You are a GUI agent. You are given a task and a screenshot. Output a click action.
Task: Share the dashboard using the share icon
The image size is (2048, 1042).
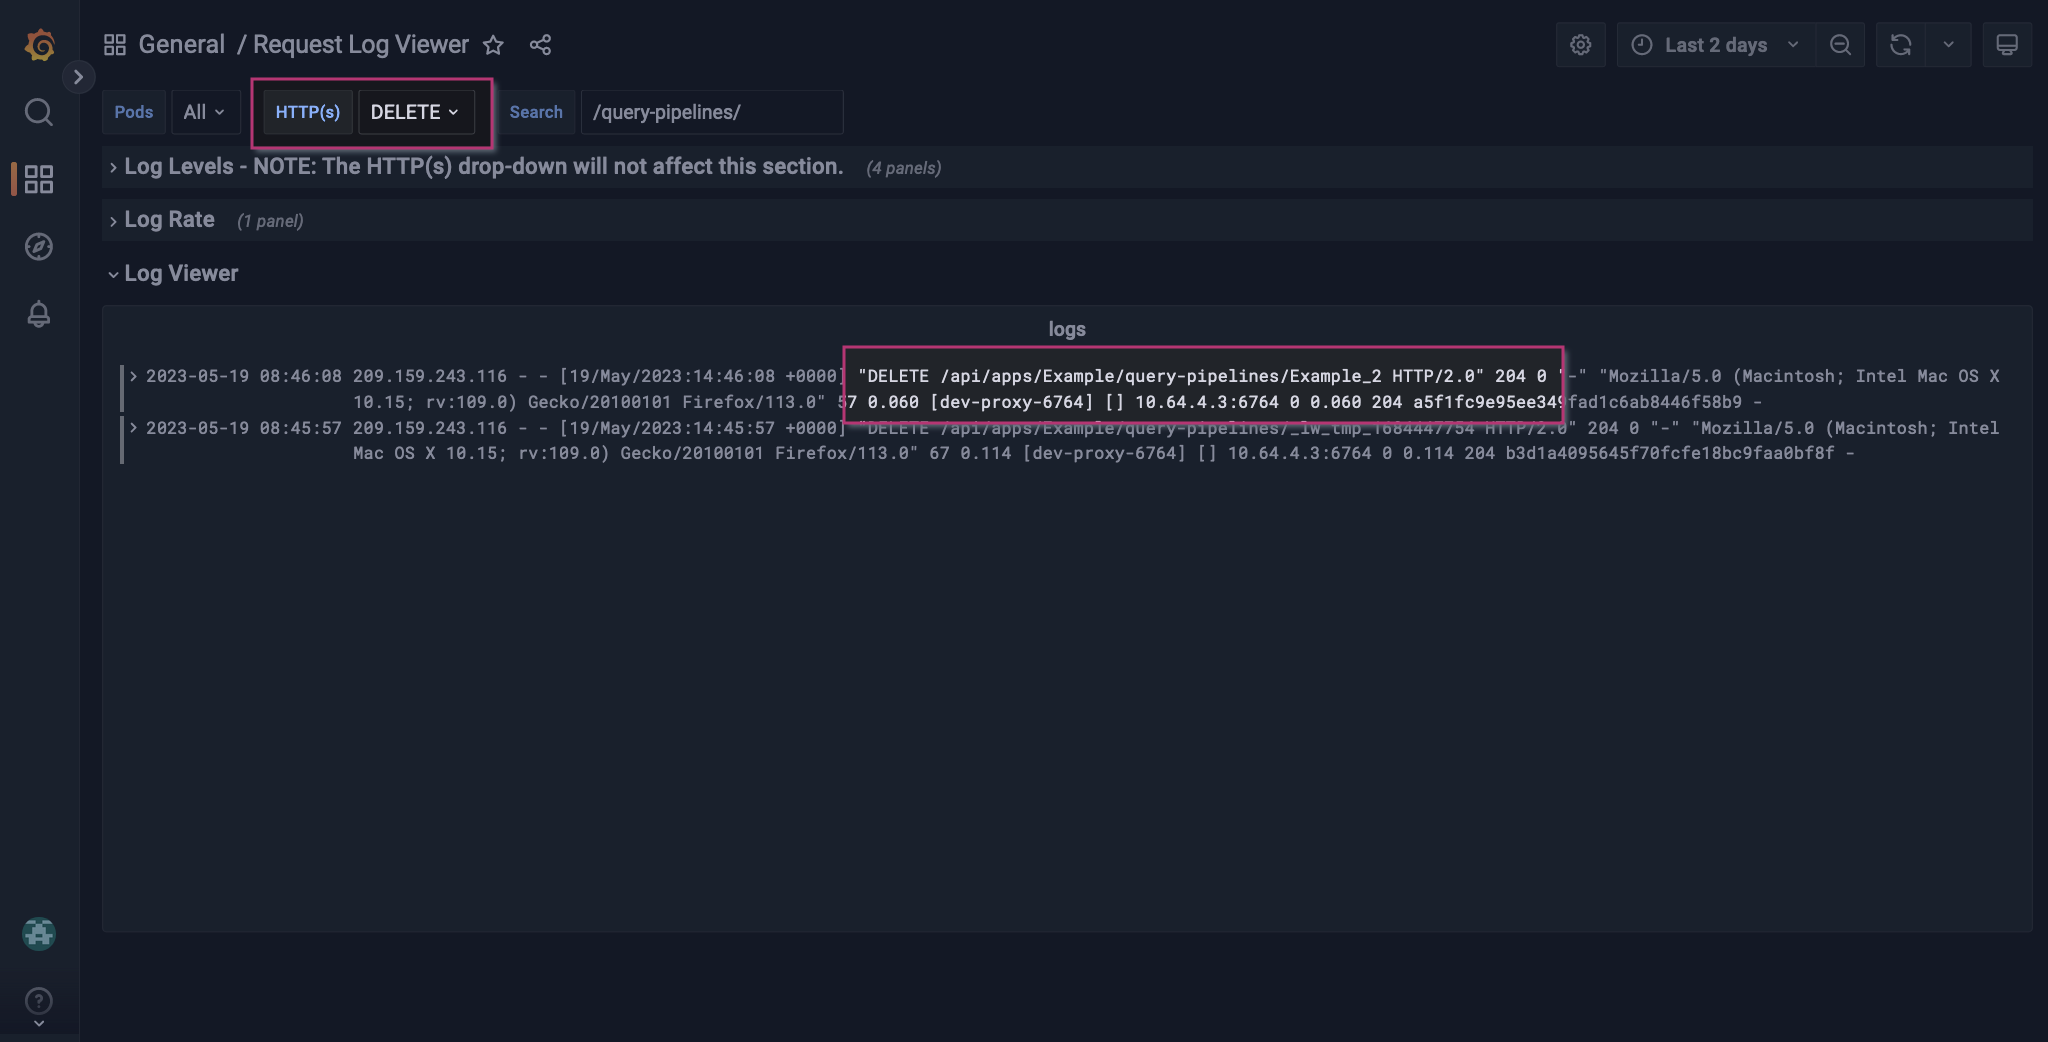539,44
